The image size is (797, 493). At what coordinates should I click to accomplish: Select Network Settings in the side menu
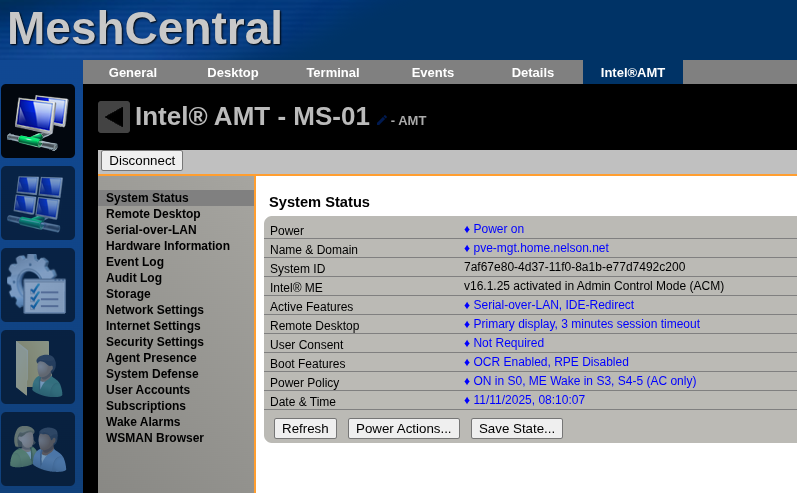[x=155, y=310]
